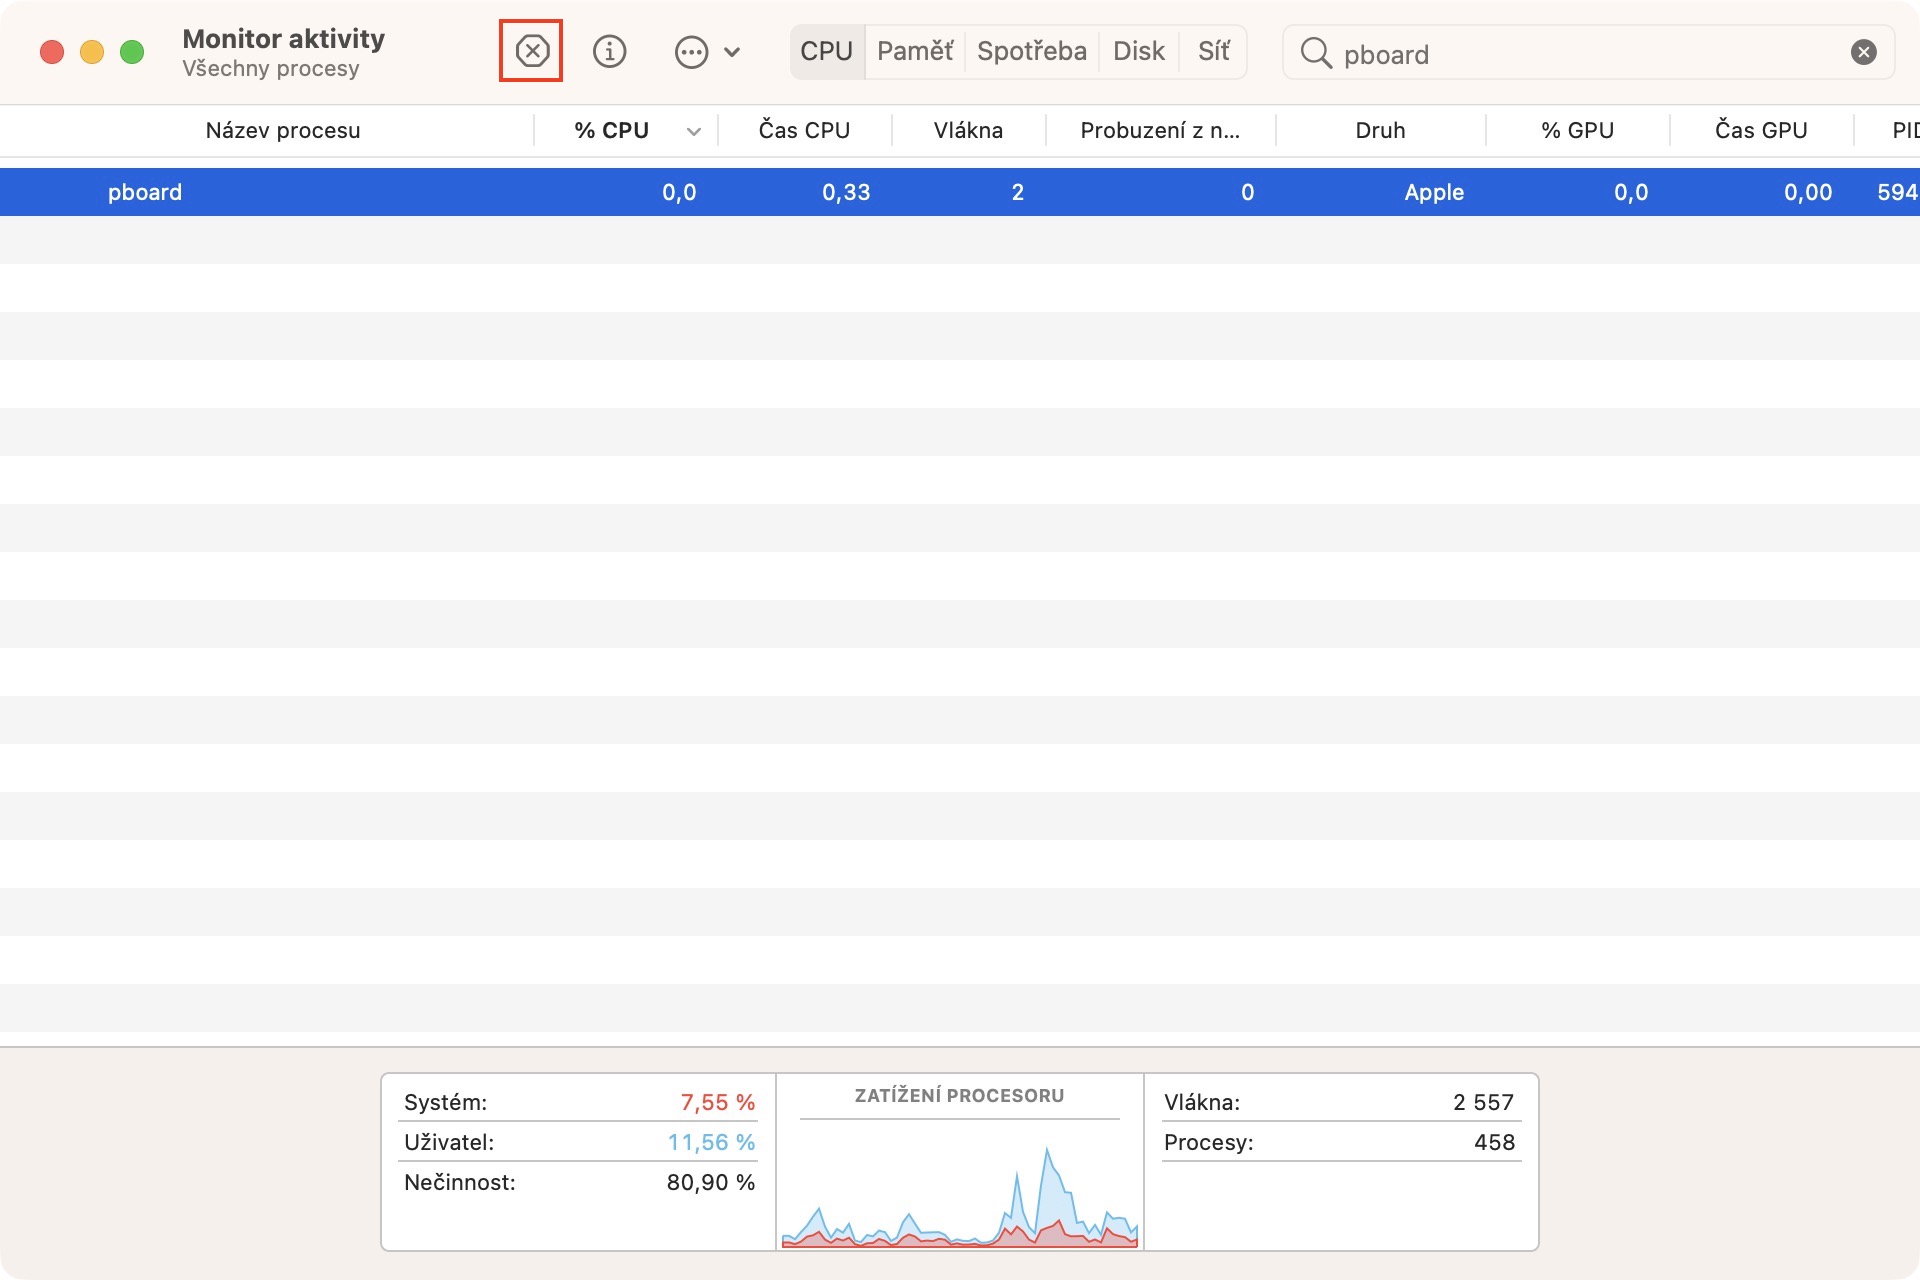Switch to the Paměť tab
The height and width of the screenshot is (1280, 1920).
(914, 51)
